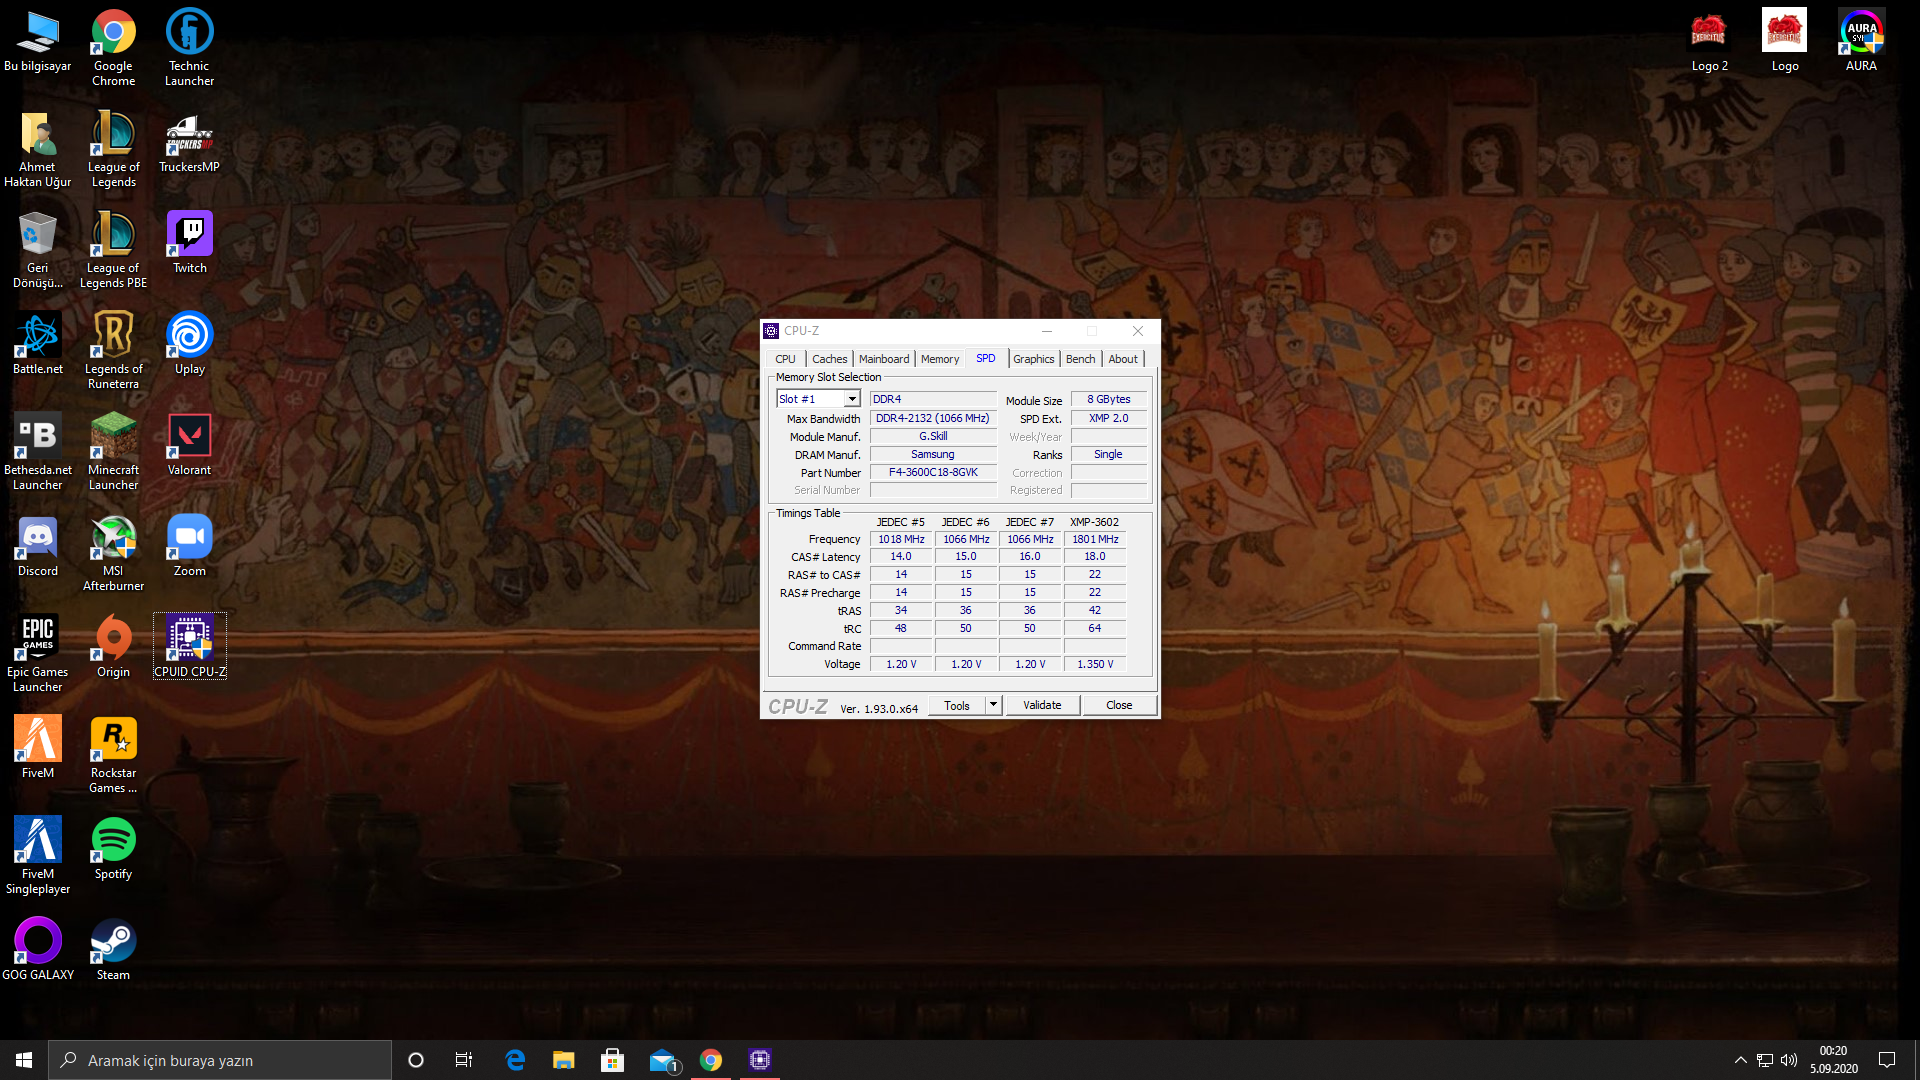1920x1080 pixels.
Task: Switch to the Mainboard tab
Action: [x=883, y=359]
